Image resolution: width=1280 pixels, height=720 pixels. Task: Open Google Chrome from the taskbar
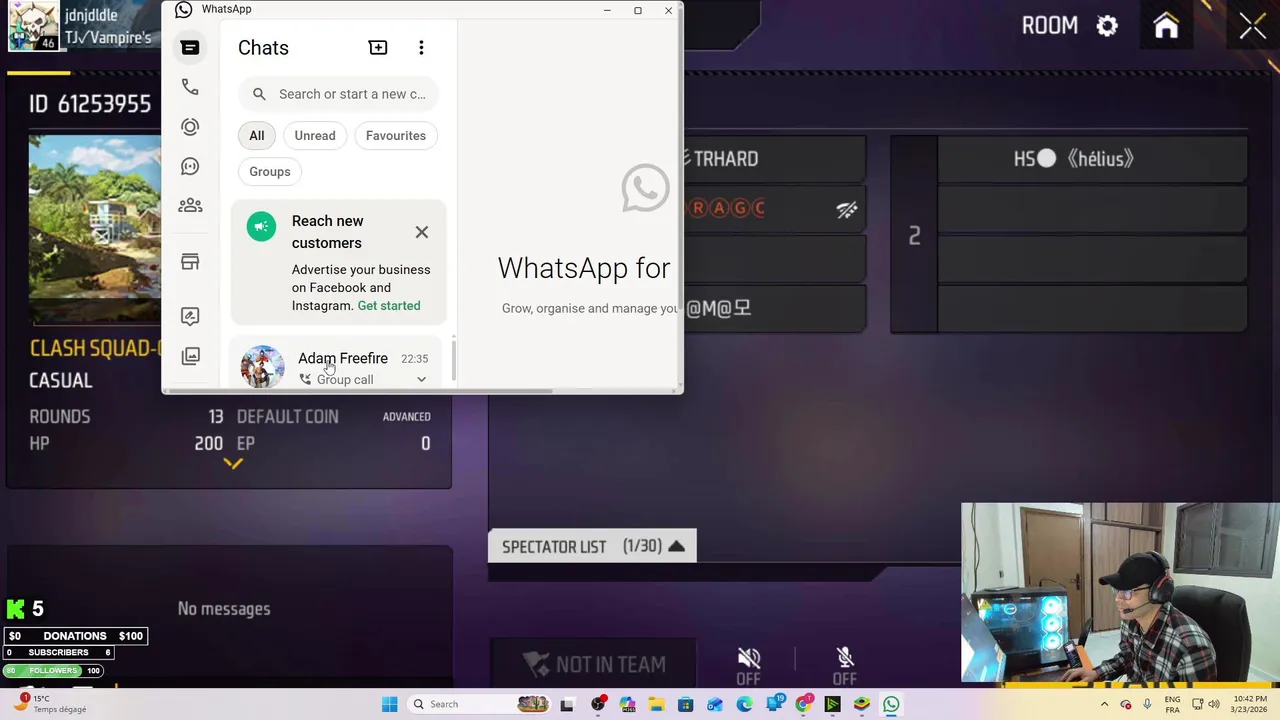[x=803, y=704]
